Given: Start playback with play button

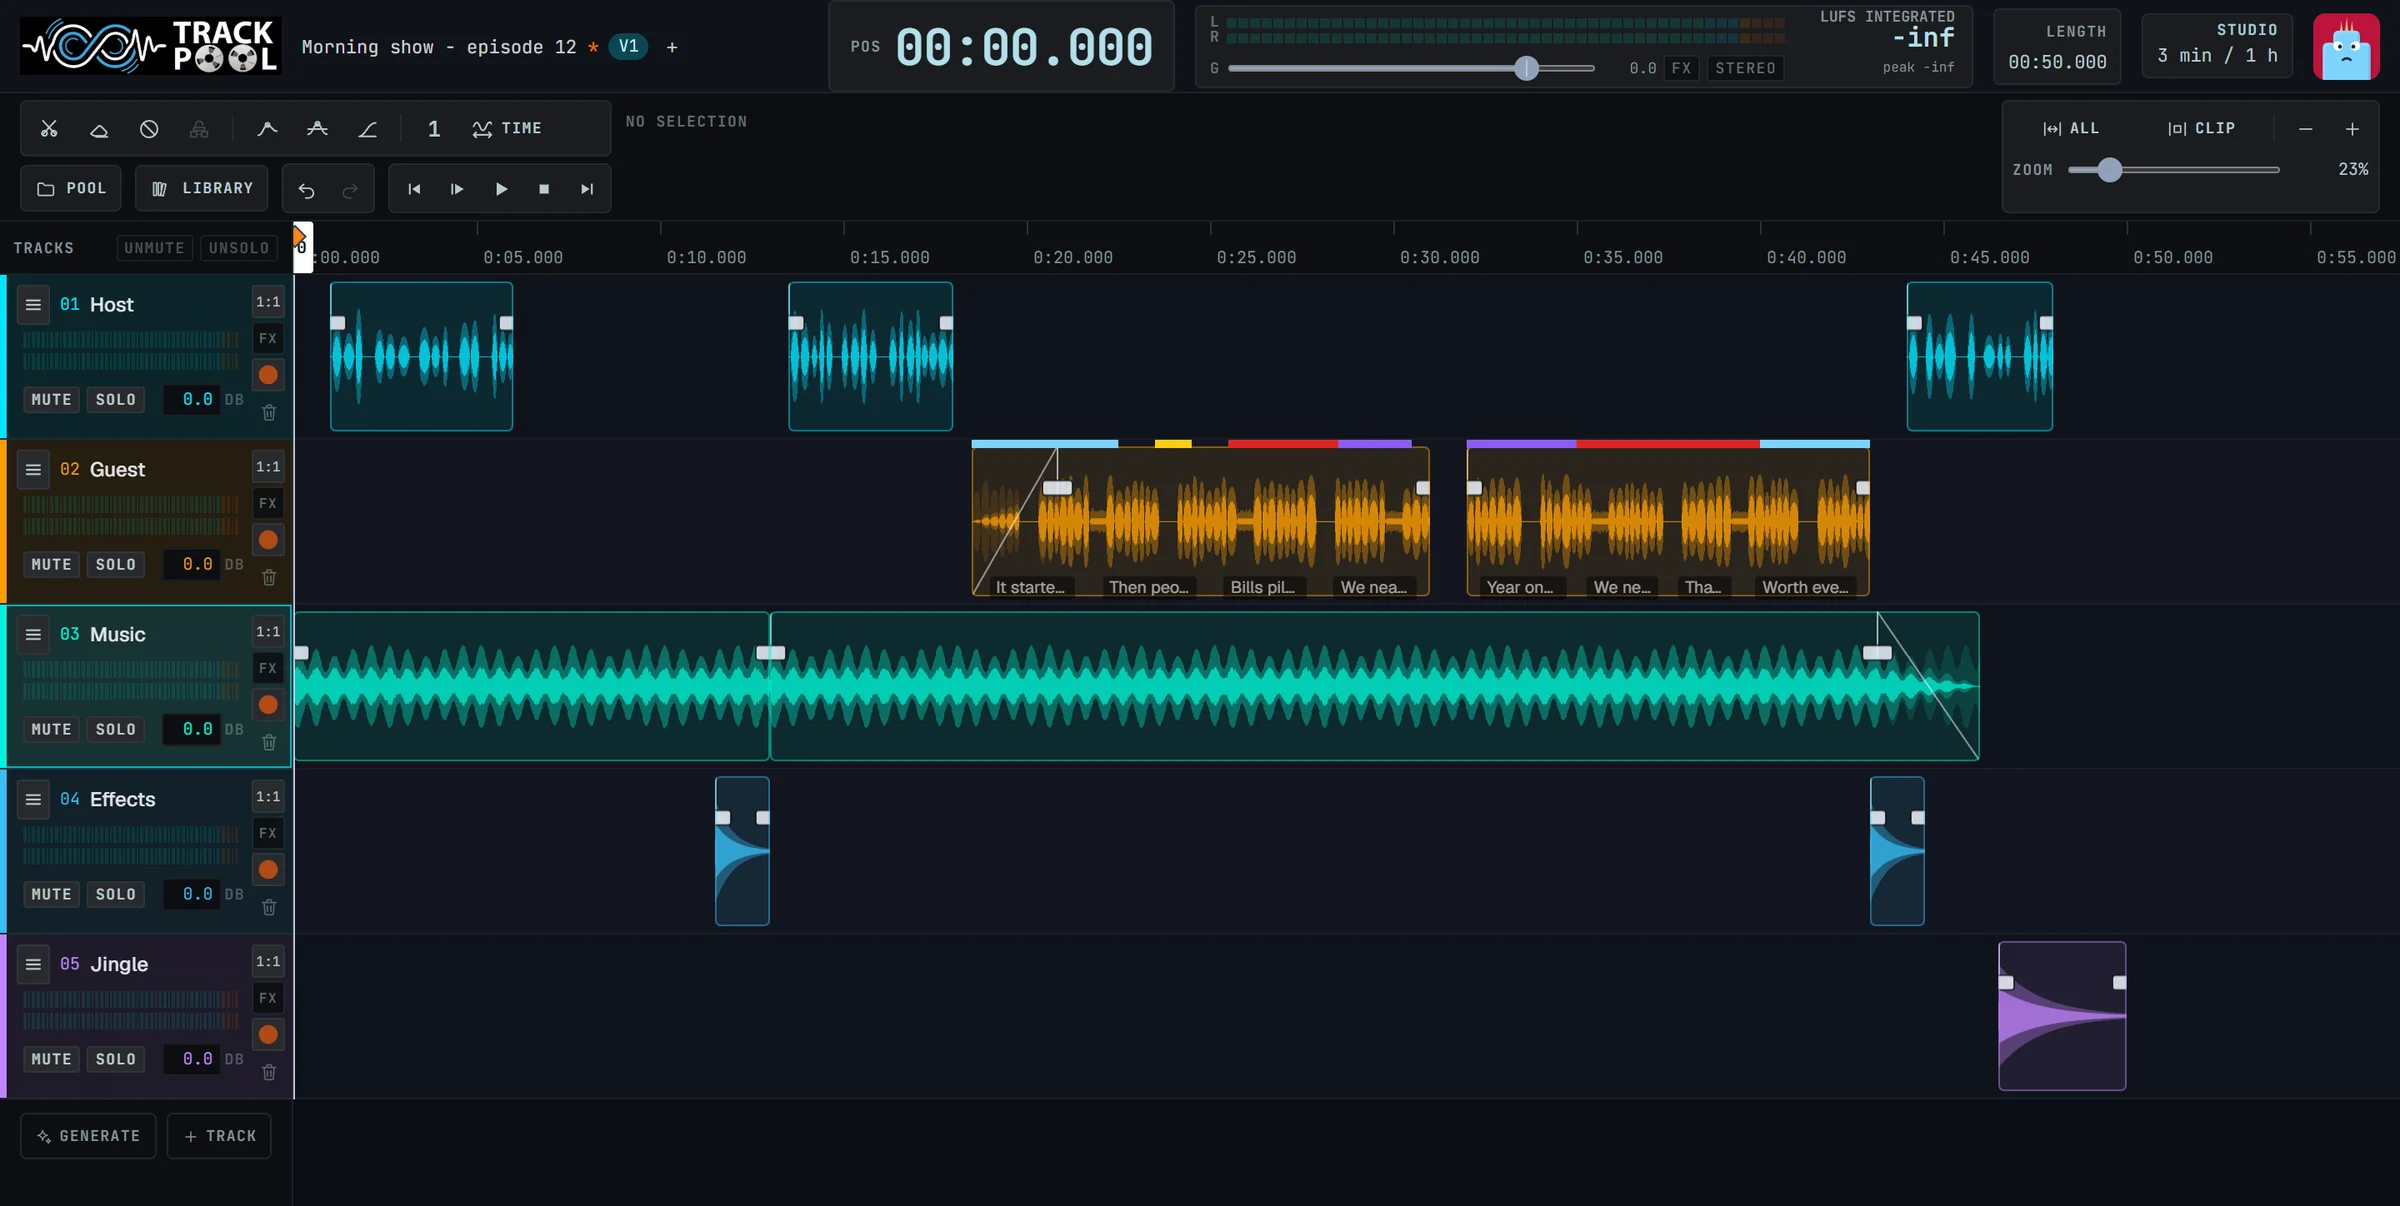Looking at the screenshot, I should pyautogui.click(x=501, y=189).
